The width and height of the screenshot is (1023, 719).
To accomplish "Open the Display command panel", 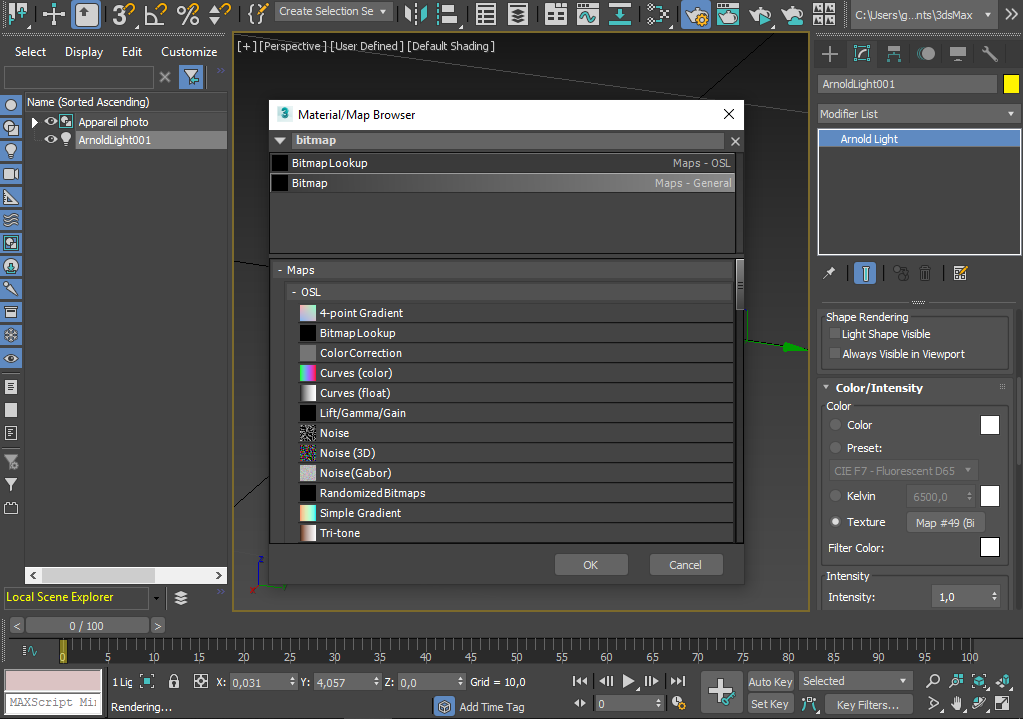I will pyautogui.click(x=958, y=54).
